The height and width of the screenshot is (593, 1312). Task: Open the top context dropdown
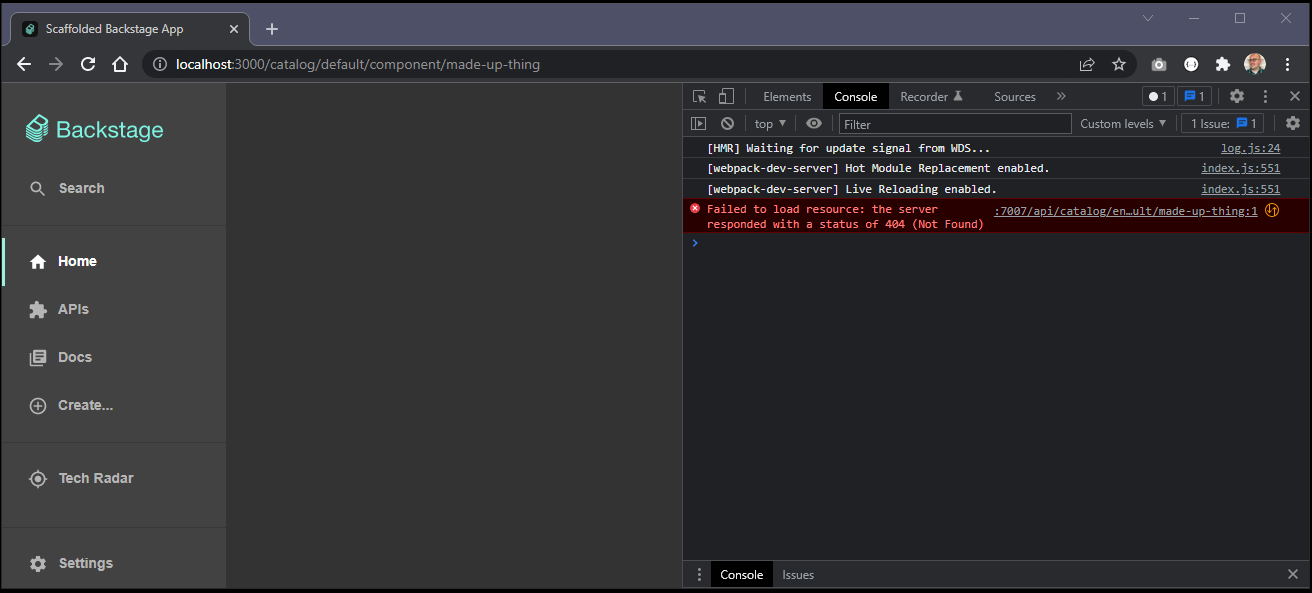coord(770,124)
